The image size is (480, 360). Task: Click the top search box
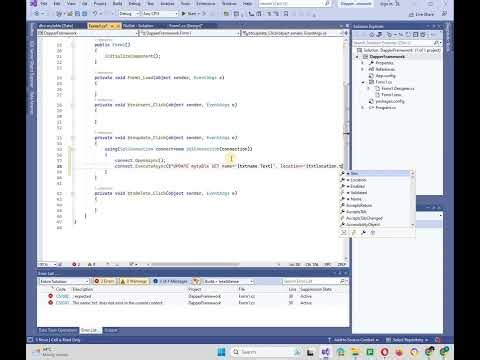point(295,4)
